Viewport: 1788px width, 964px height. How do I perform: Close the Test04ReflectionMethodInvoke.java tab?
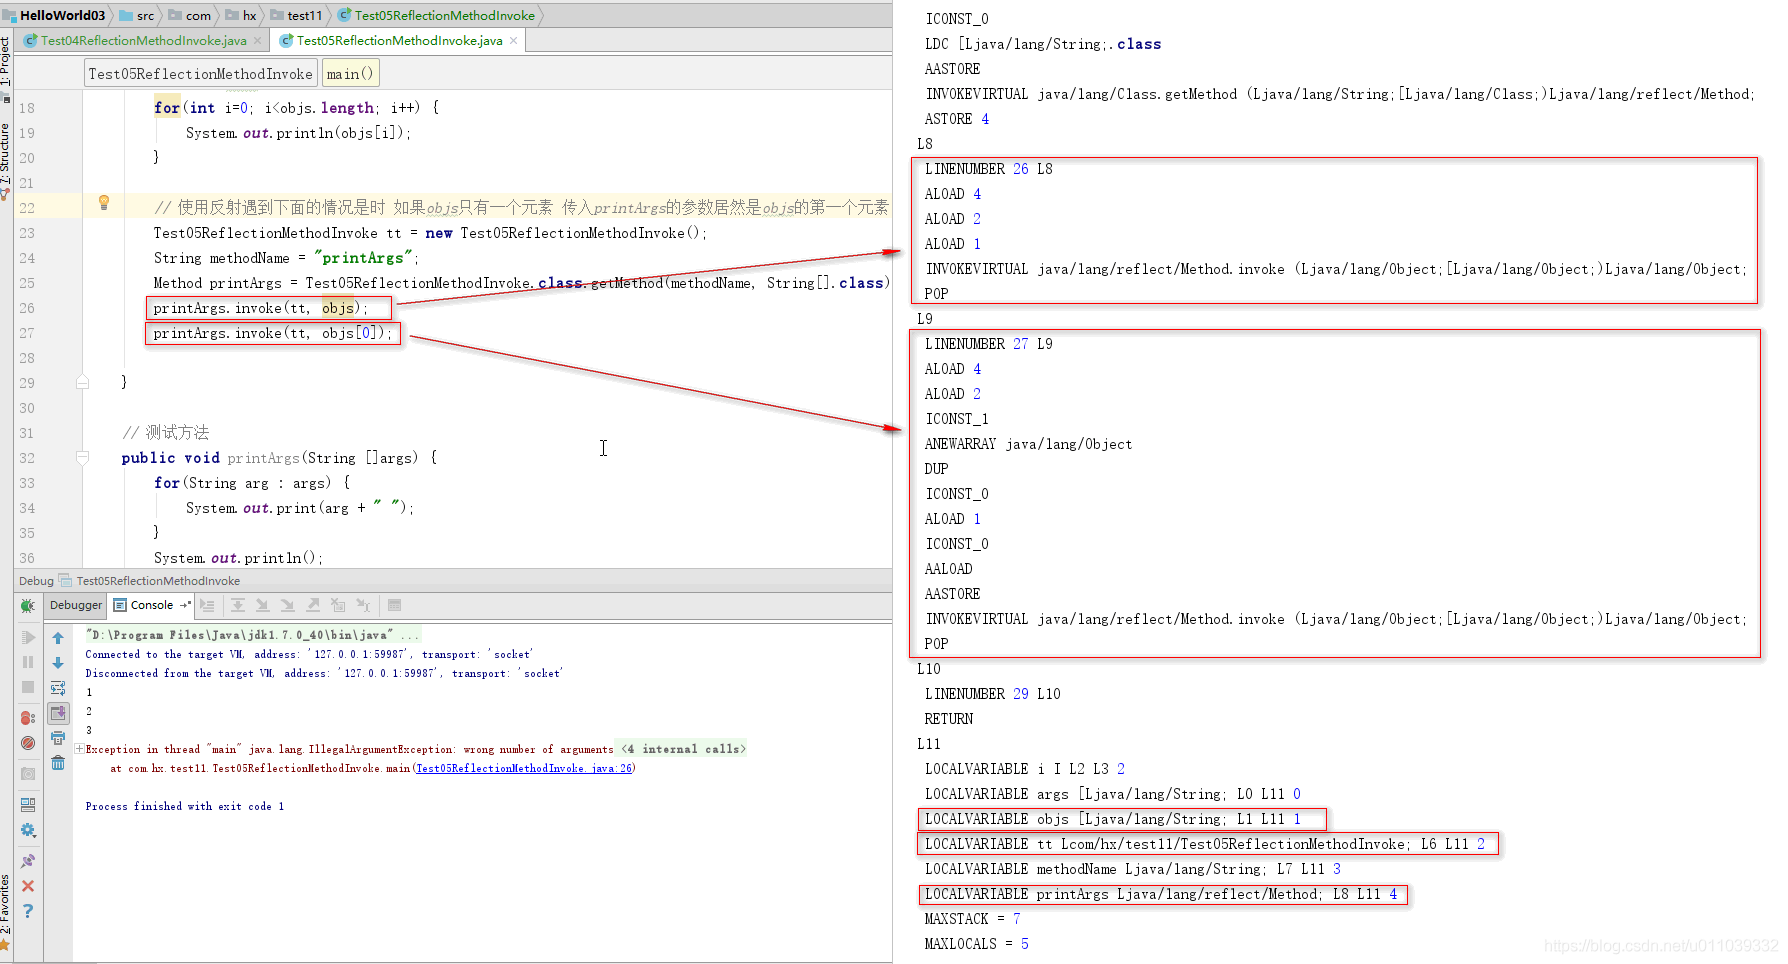coord(258,41)
